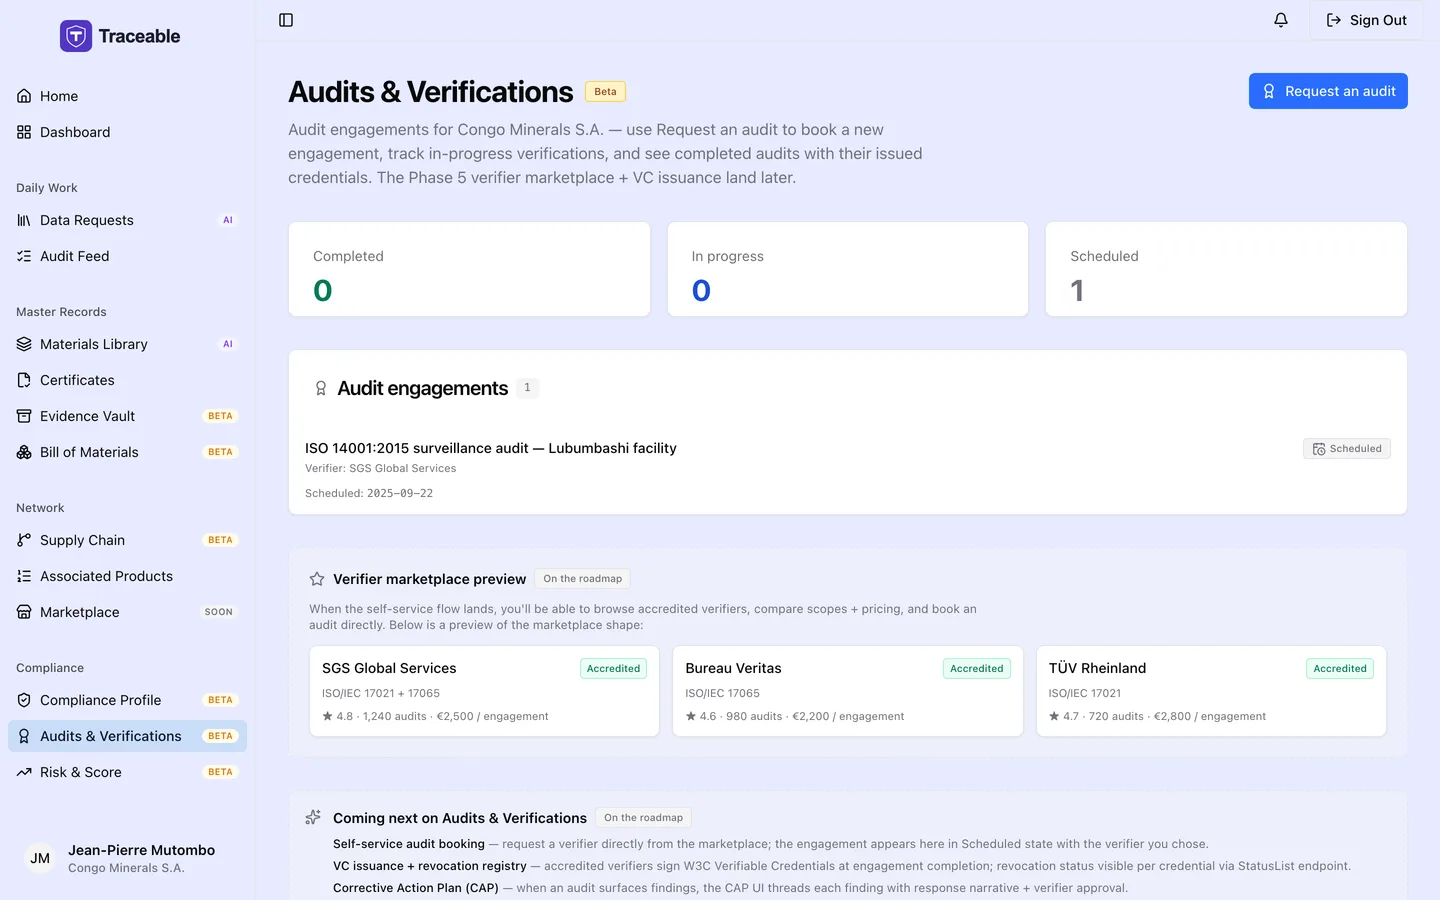Click the Scheduled status badge

pos(1347,449)
